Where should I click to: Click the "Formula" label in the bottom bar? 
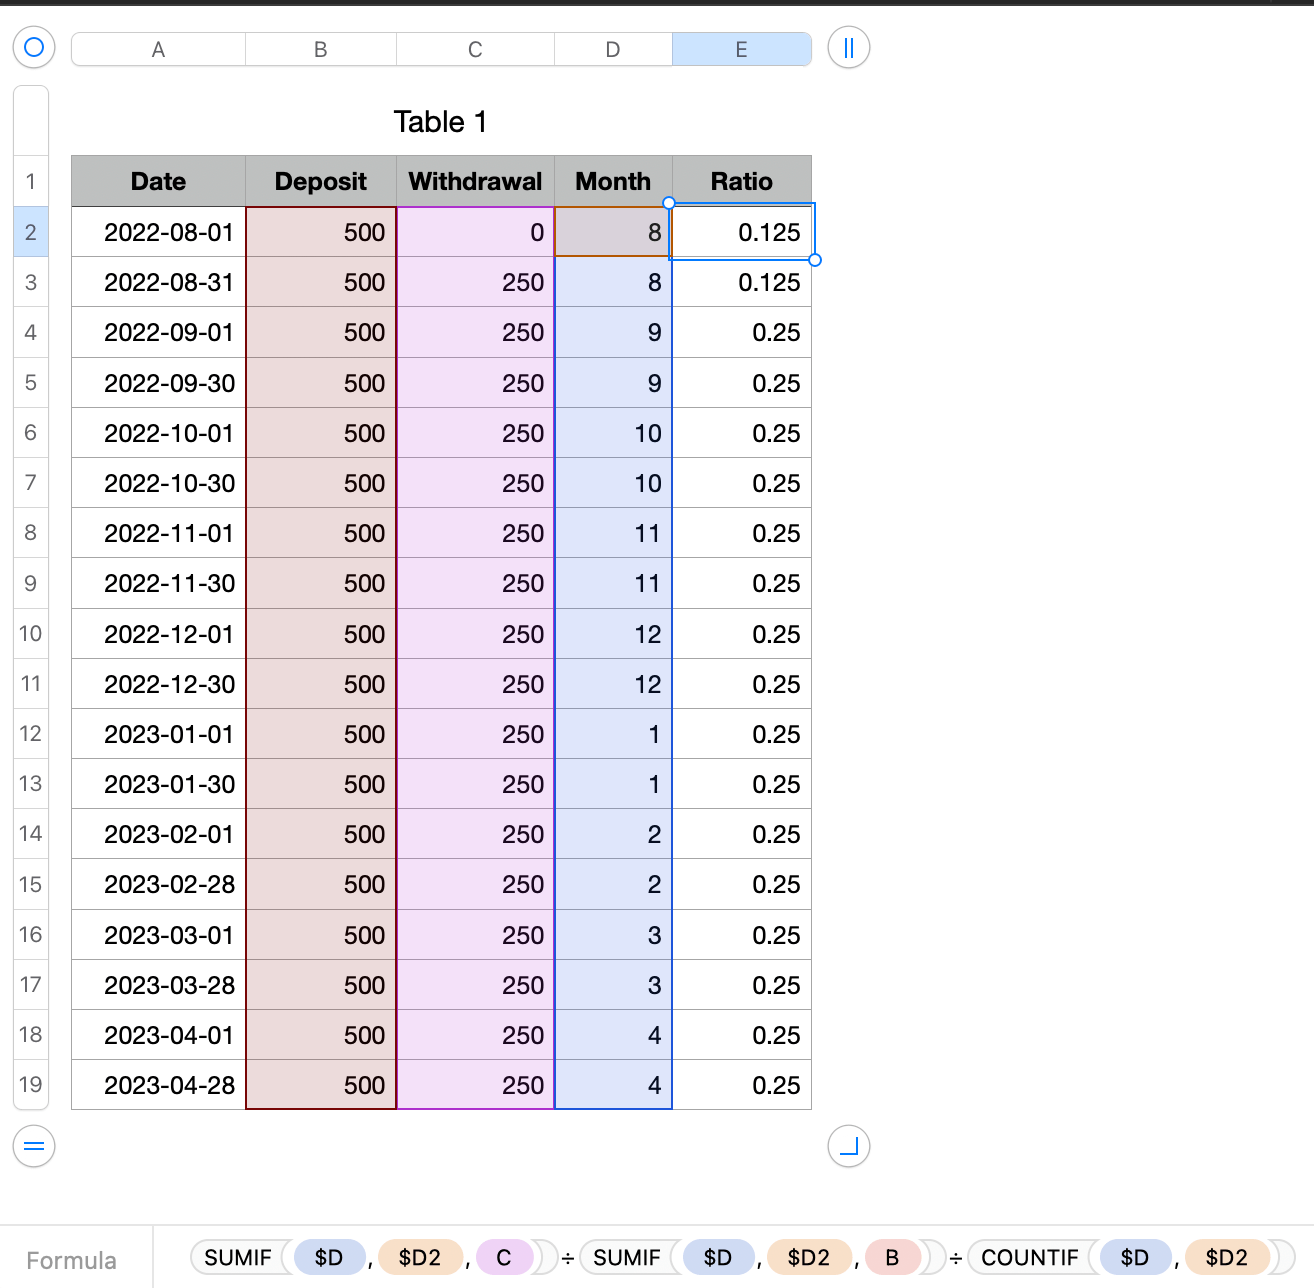click(x=72, y=1260)
